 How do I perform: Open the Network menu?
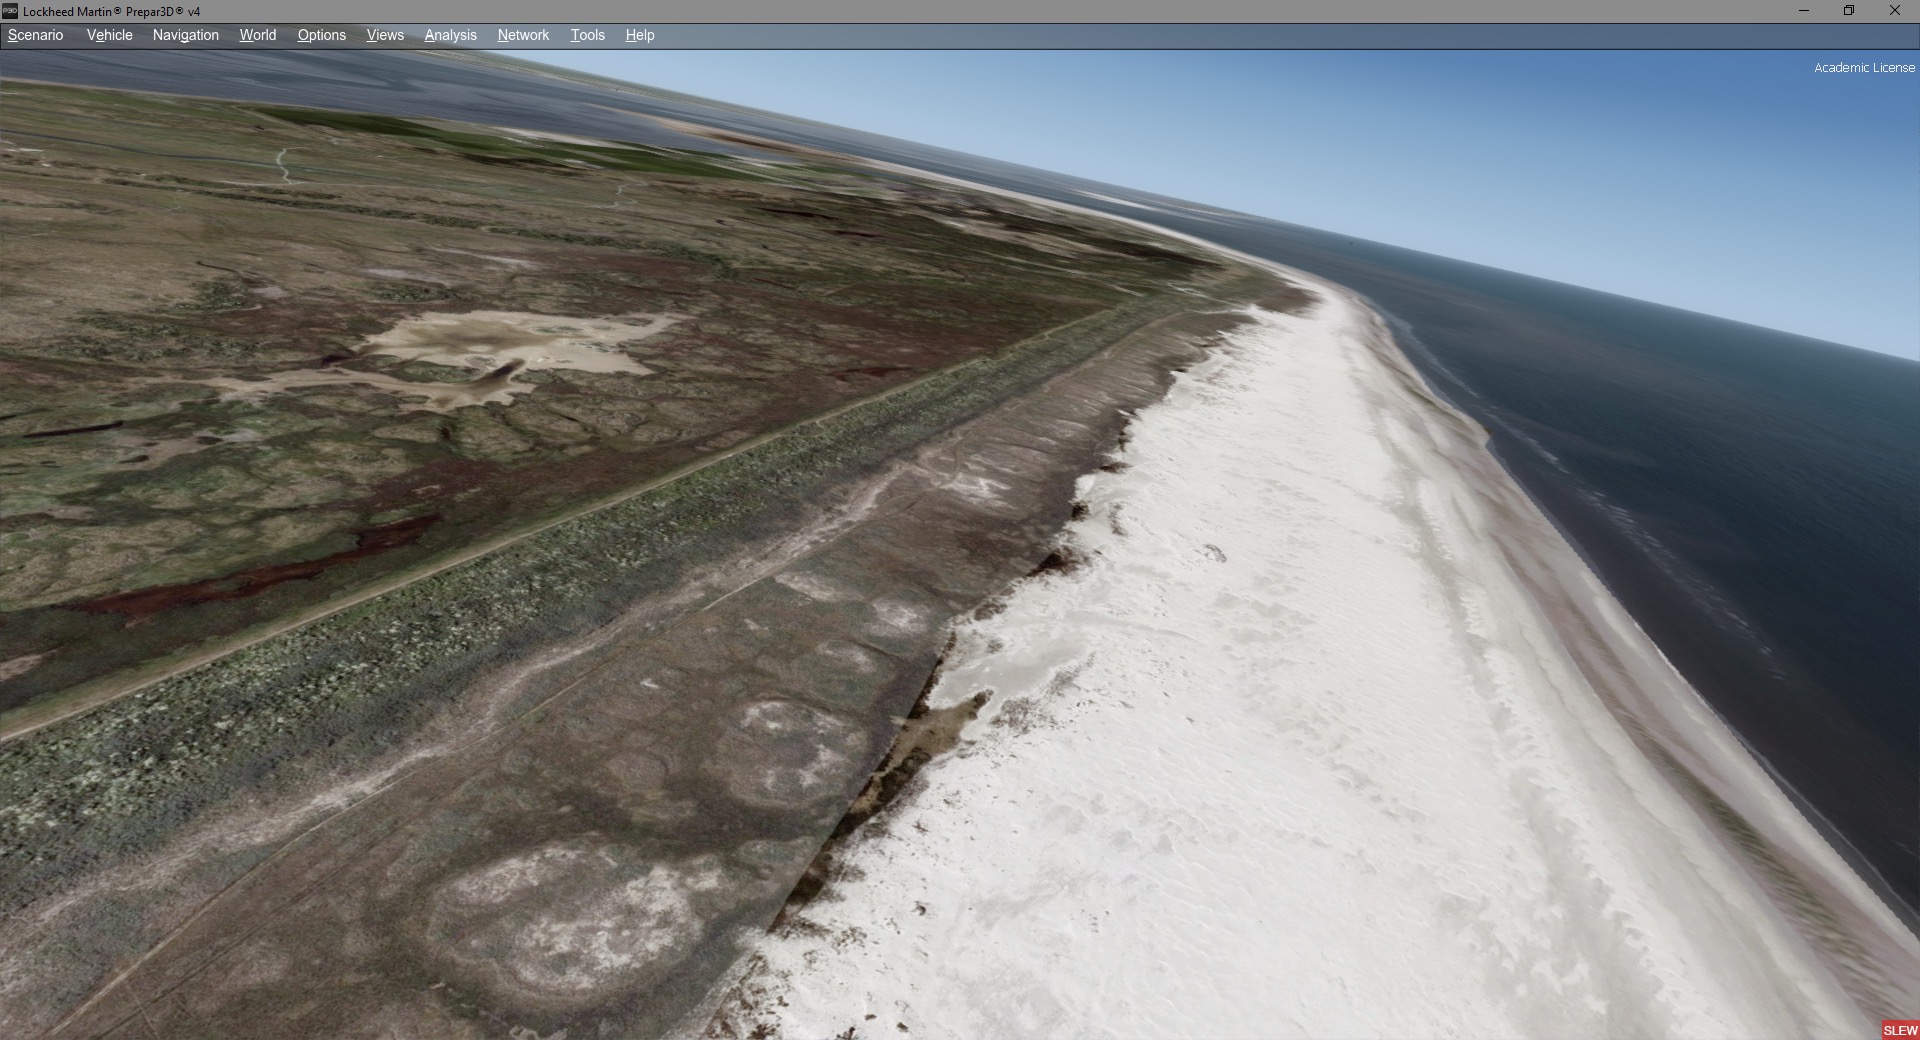coord(523,35)
